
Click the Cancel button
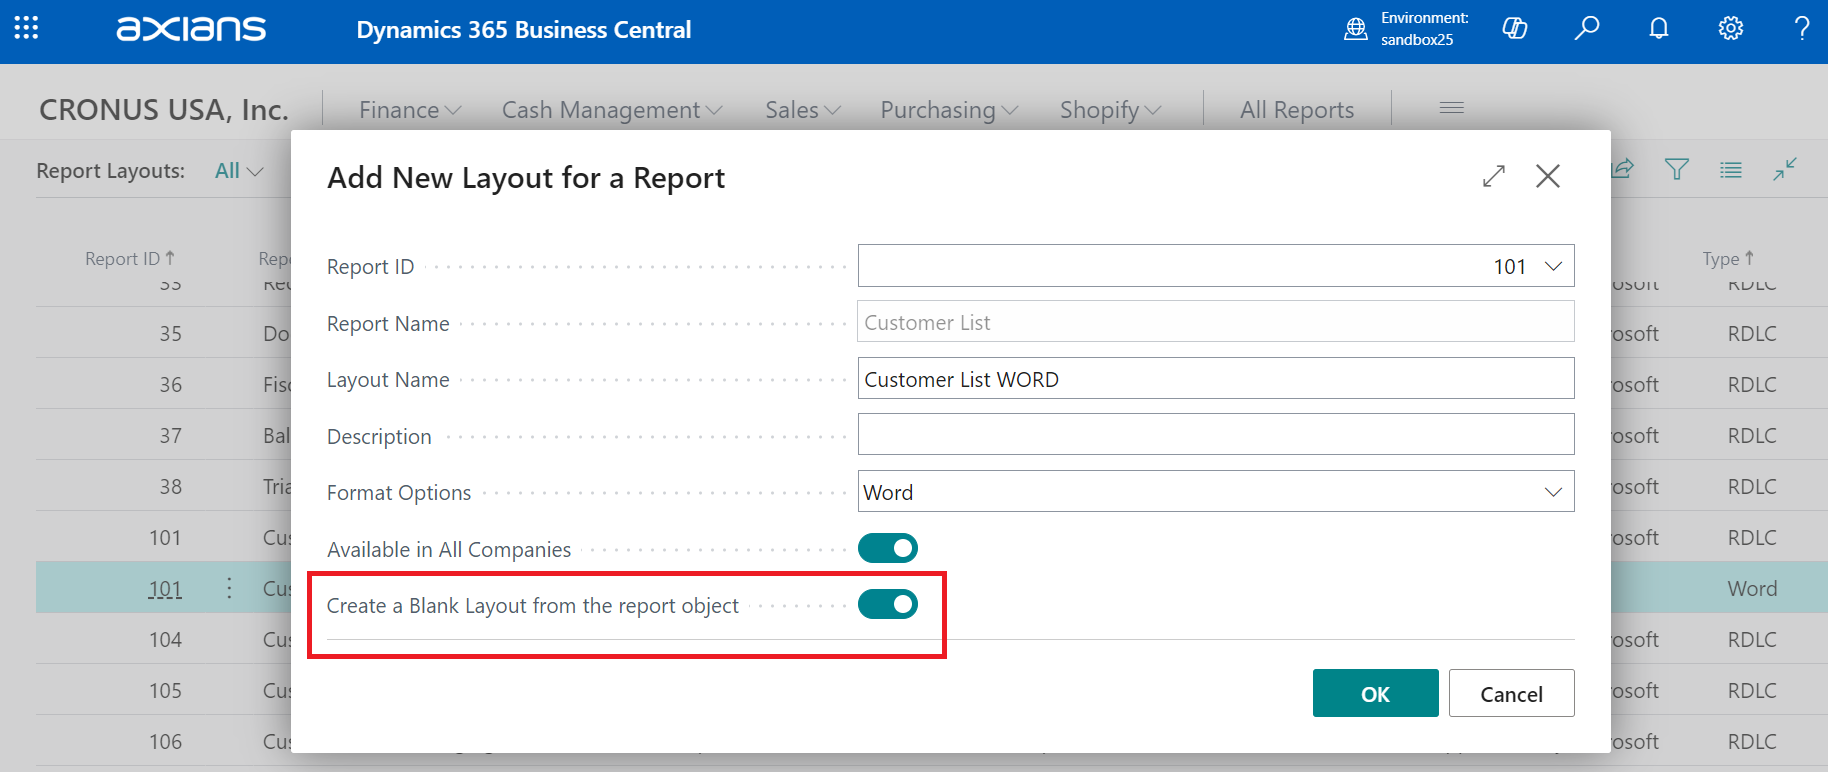(1511, 694)
